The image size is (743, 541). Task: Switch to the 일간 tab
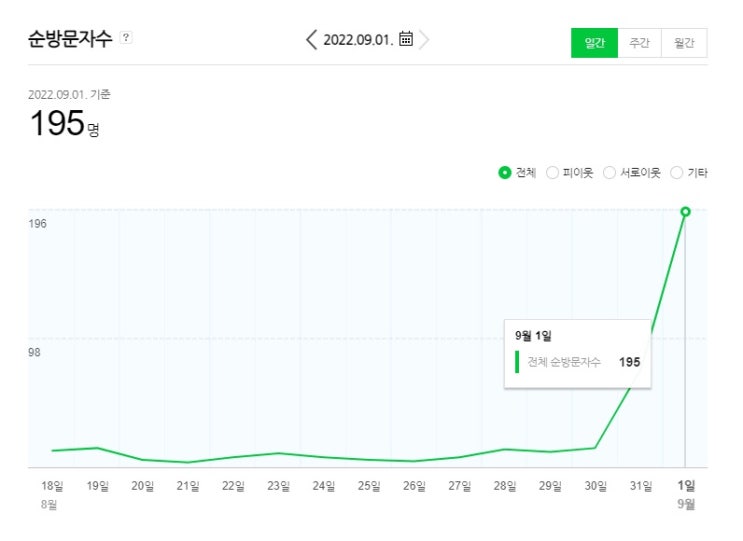594,43
